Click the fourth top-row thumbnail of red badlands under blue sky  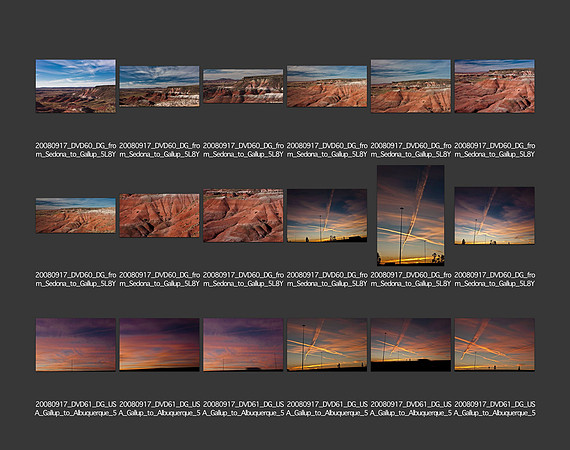click(x=327, y=86)
